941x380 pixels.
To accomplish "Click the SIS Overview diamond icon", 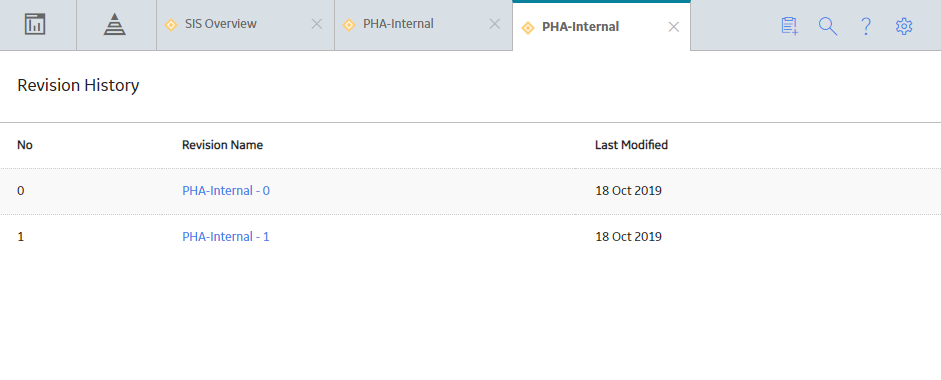I will coord(171,25).
